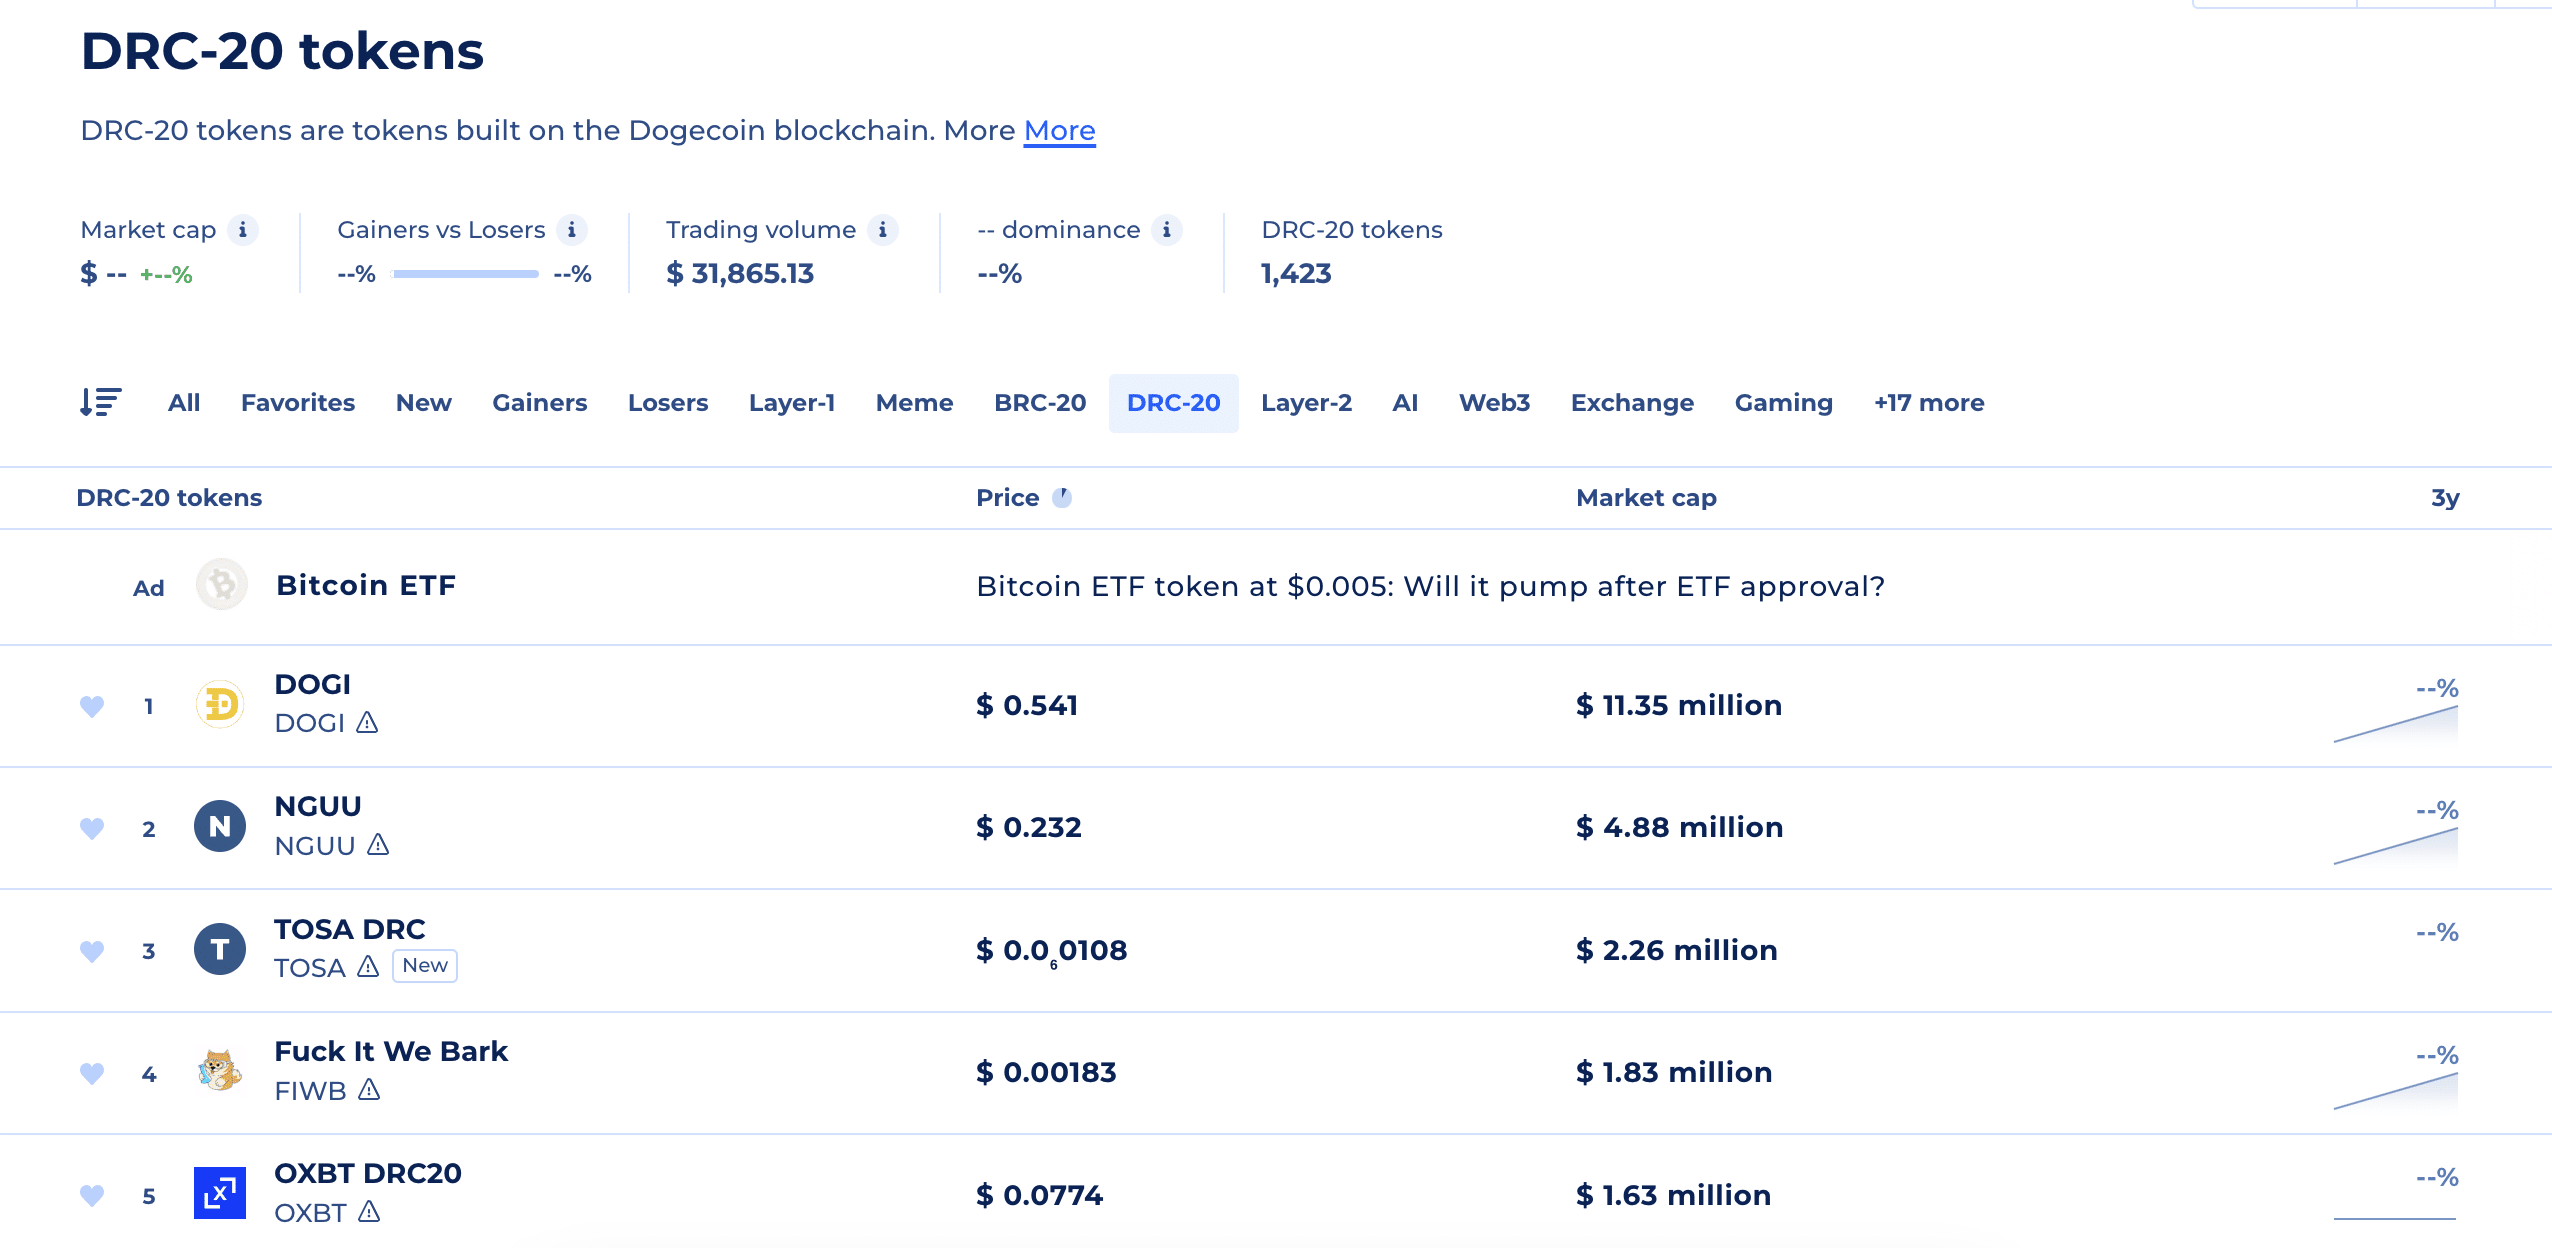Open the TOSA DRC token name link
This screenshot has height=1248, width=2552.
point(350,929)
